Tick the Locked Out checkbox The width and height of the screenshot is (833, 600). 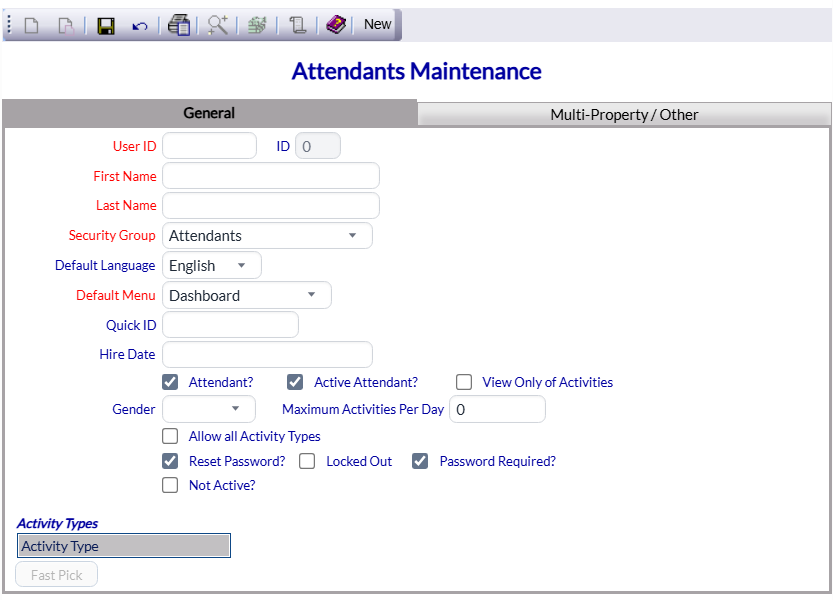click(308, 461)
